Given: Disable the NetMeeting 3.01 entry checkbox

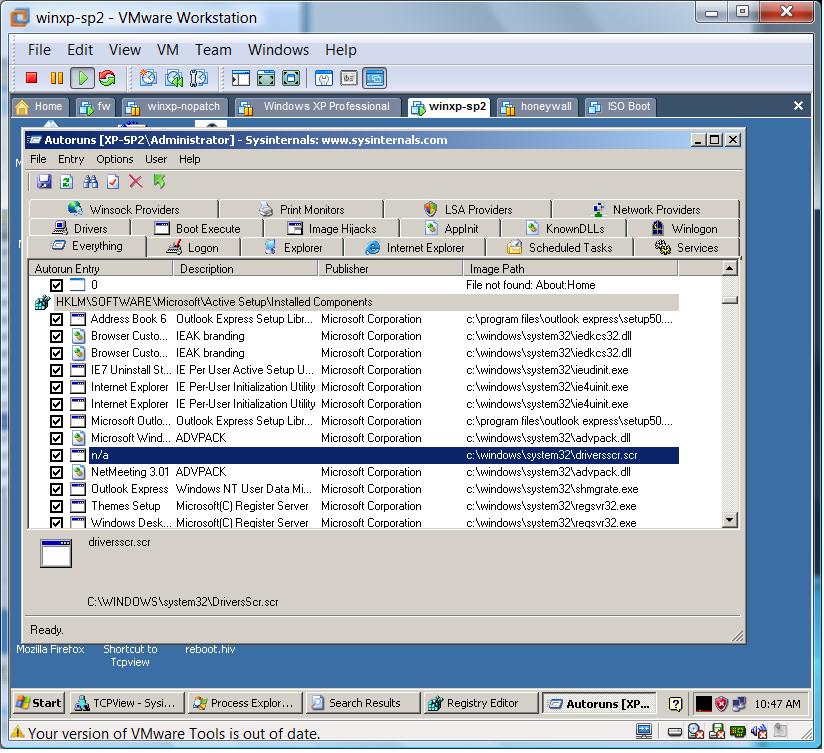Looking at the screenshot, I should pyautogui.click(x=56, y=472).
